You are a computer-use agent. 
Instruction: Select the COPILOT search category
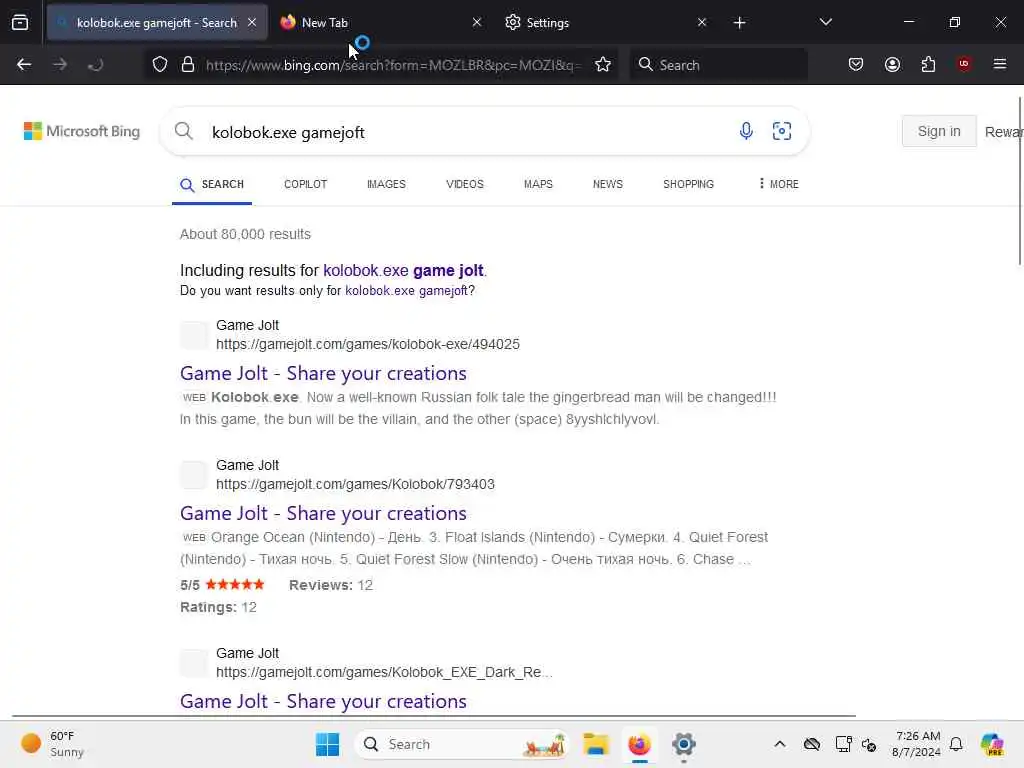pyautogui.click(x=306, y=184)
